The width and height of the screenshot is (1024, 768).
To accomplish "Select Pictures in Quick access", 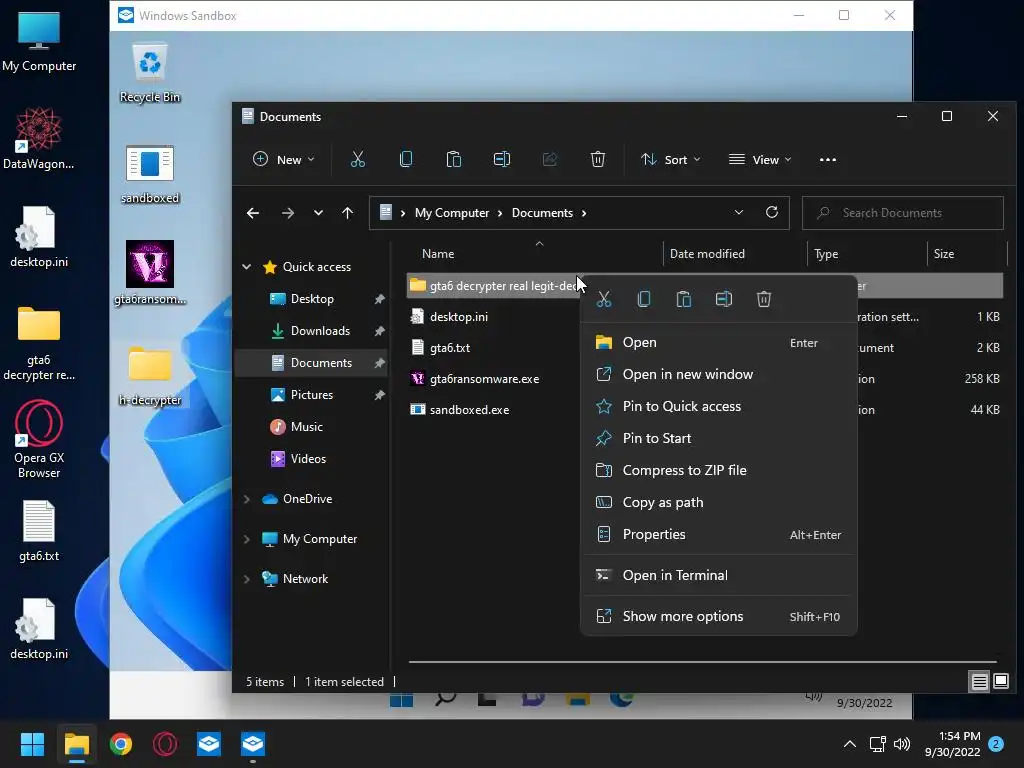I will 311,395.
